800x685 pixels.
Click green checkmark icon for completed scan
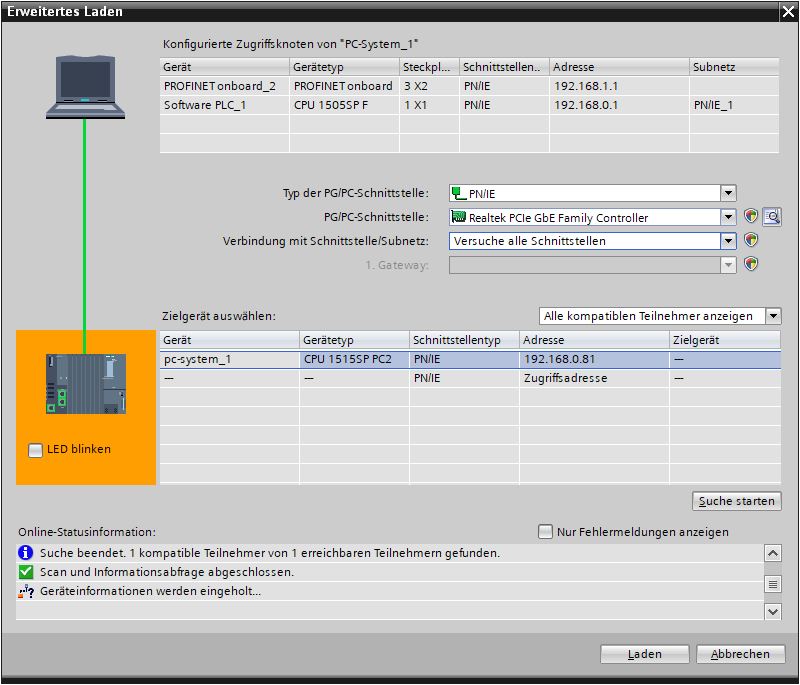click(26, 572)
